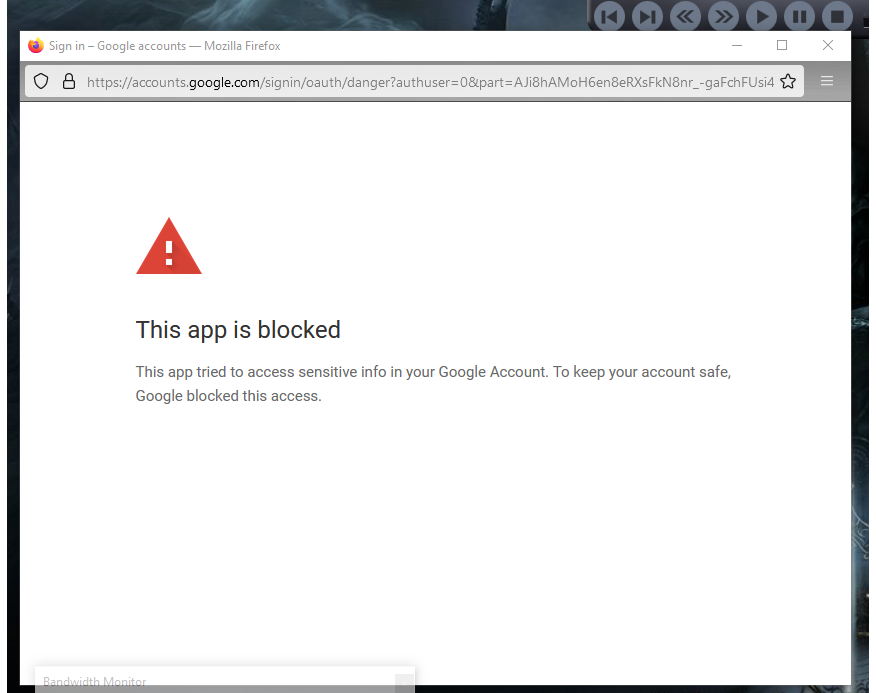Open the Firefox hamburger application menu
The width and height of the screenshot is (876, 693).
coord(827,82)
